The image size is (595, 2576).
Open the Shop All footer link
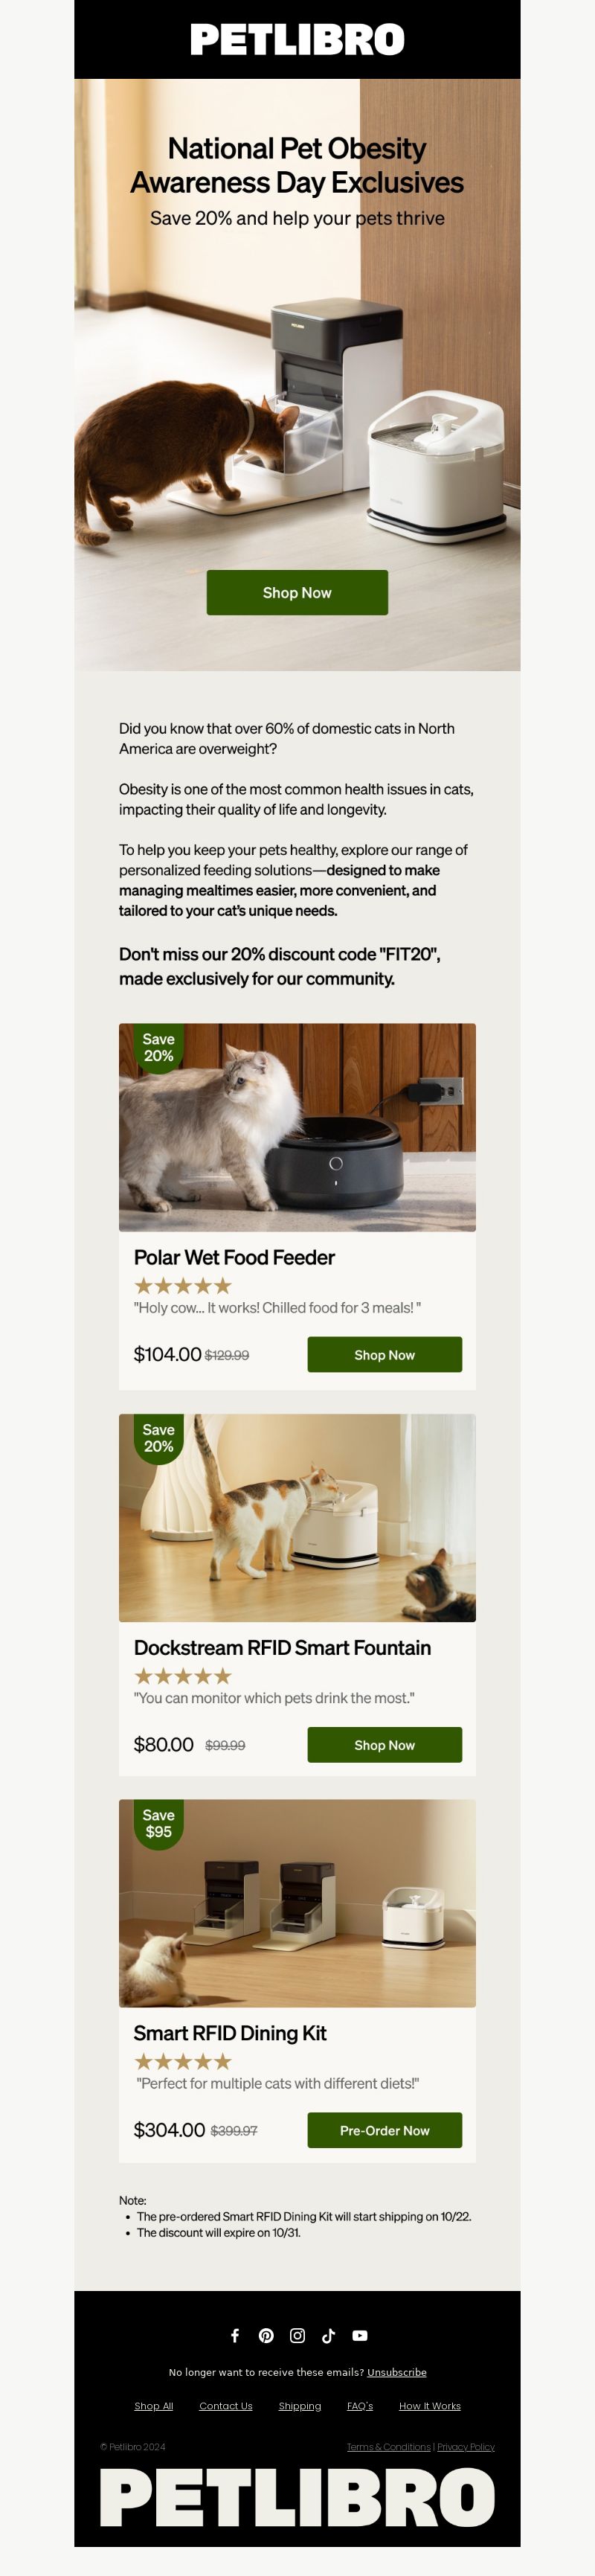pos(154,2406)
